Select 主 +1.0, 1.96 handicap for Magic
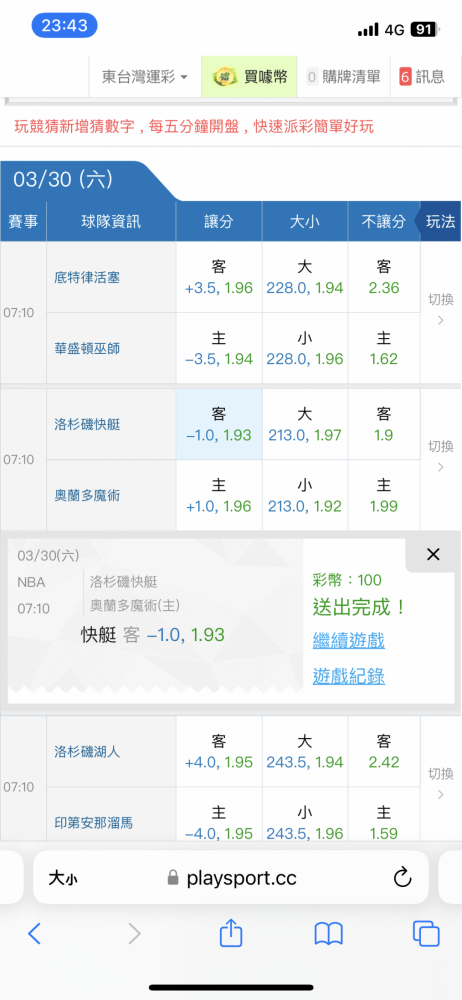The height and width of the screenshot is (1000, 462). tap(219, 496)
